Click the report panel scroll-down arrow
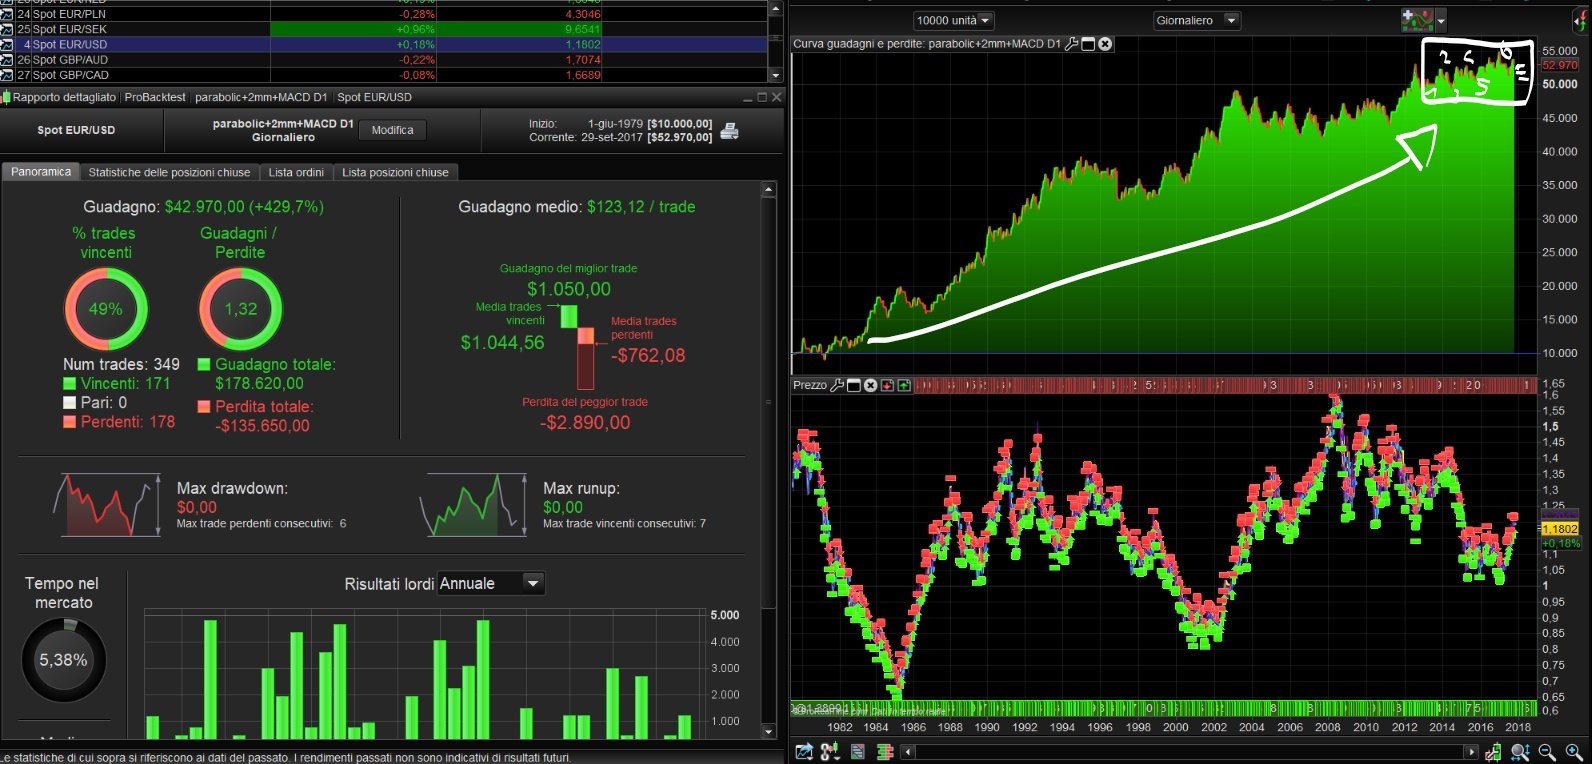1592x764 pixels. [768, 732]
